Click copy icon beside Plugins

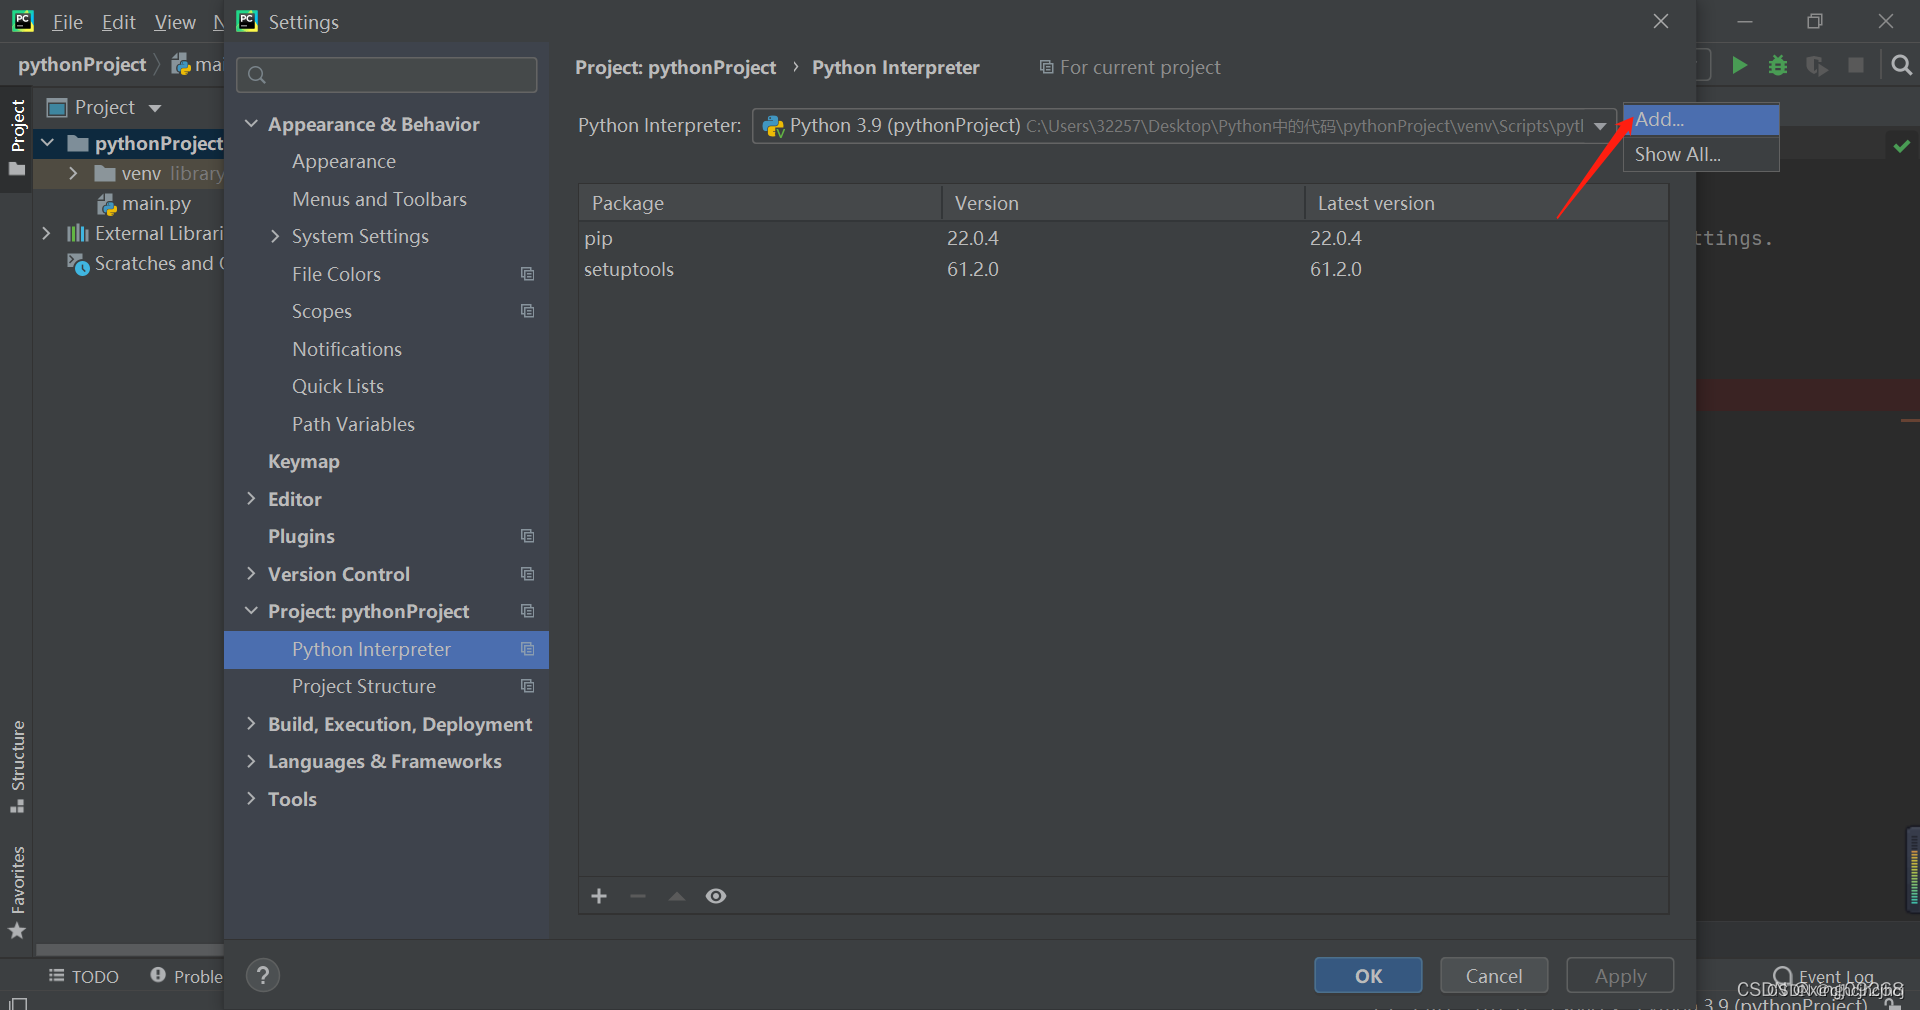[528, 536]
